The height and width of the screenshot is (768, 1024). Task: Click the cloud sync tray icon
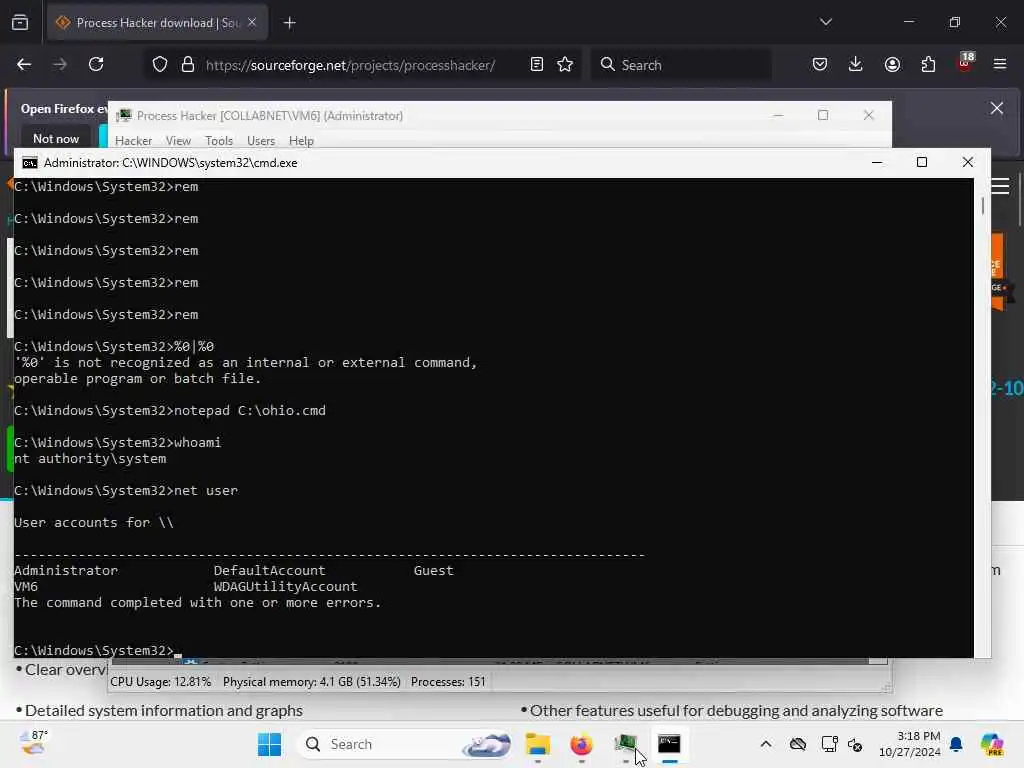click(797, 744)
